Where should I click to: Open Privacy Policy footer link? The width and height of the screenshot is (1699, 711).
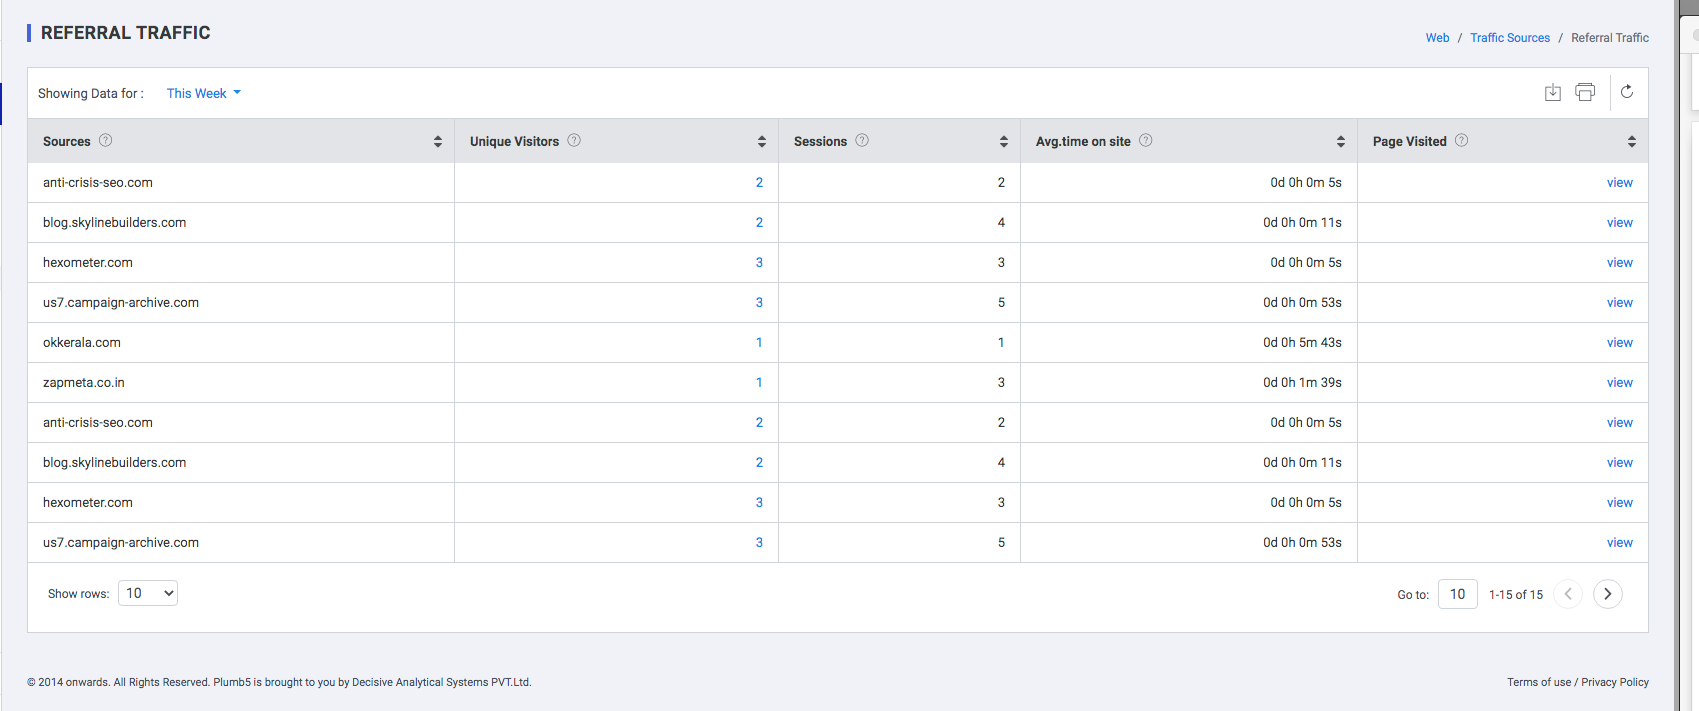point(1615,682)
